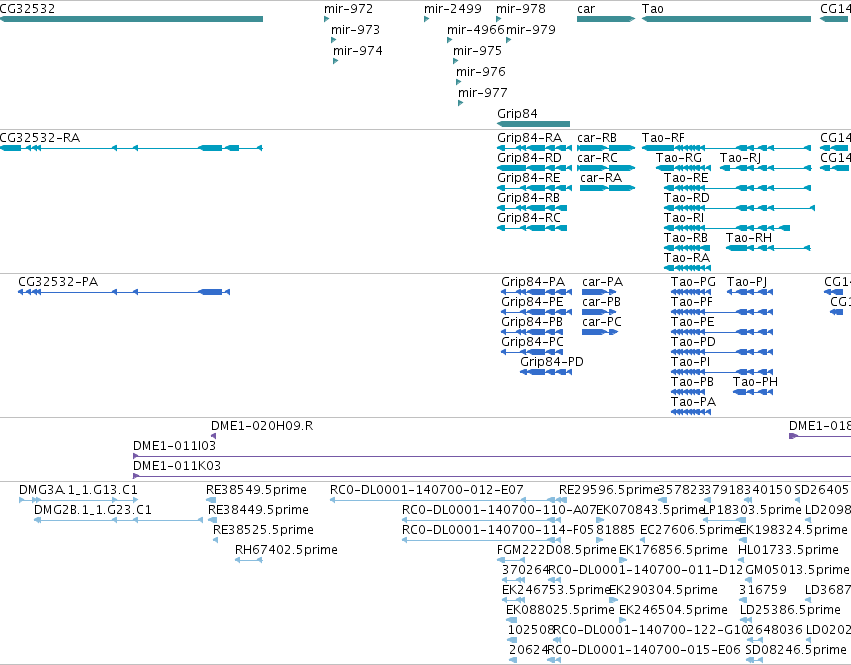This screenshot has height=665, width=851.
Task: Click the Grip84-PE CDS label
Action: point(532,302)
